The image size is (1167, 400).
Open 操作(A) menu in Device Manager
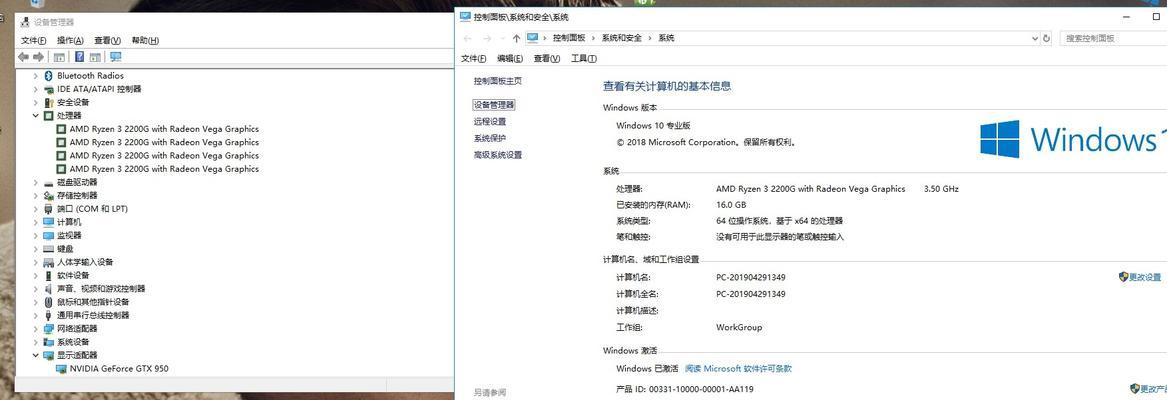click(70, 40)
